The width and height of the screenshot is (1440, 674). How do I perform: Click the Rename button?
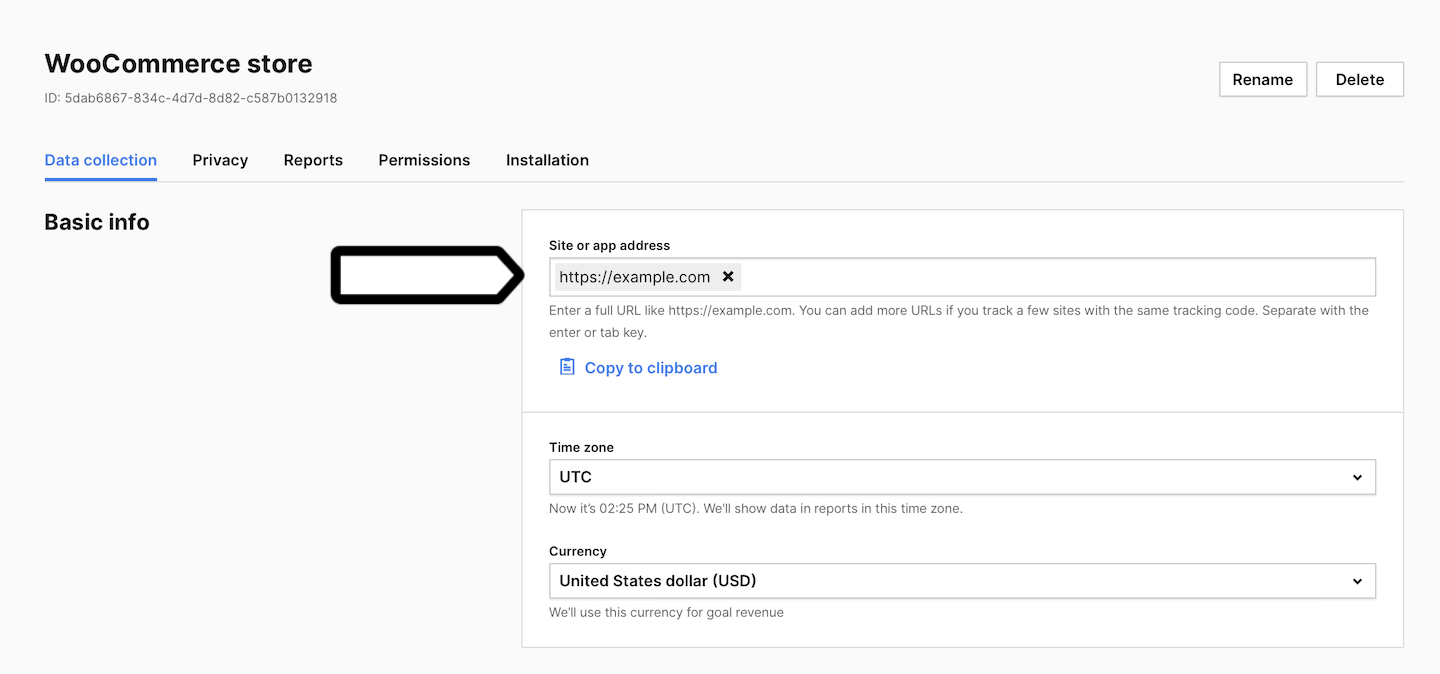(x=1263, y=79)
